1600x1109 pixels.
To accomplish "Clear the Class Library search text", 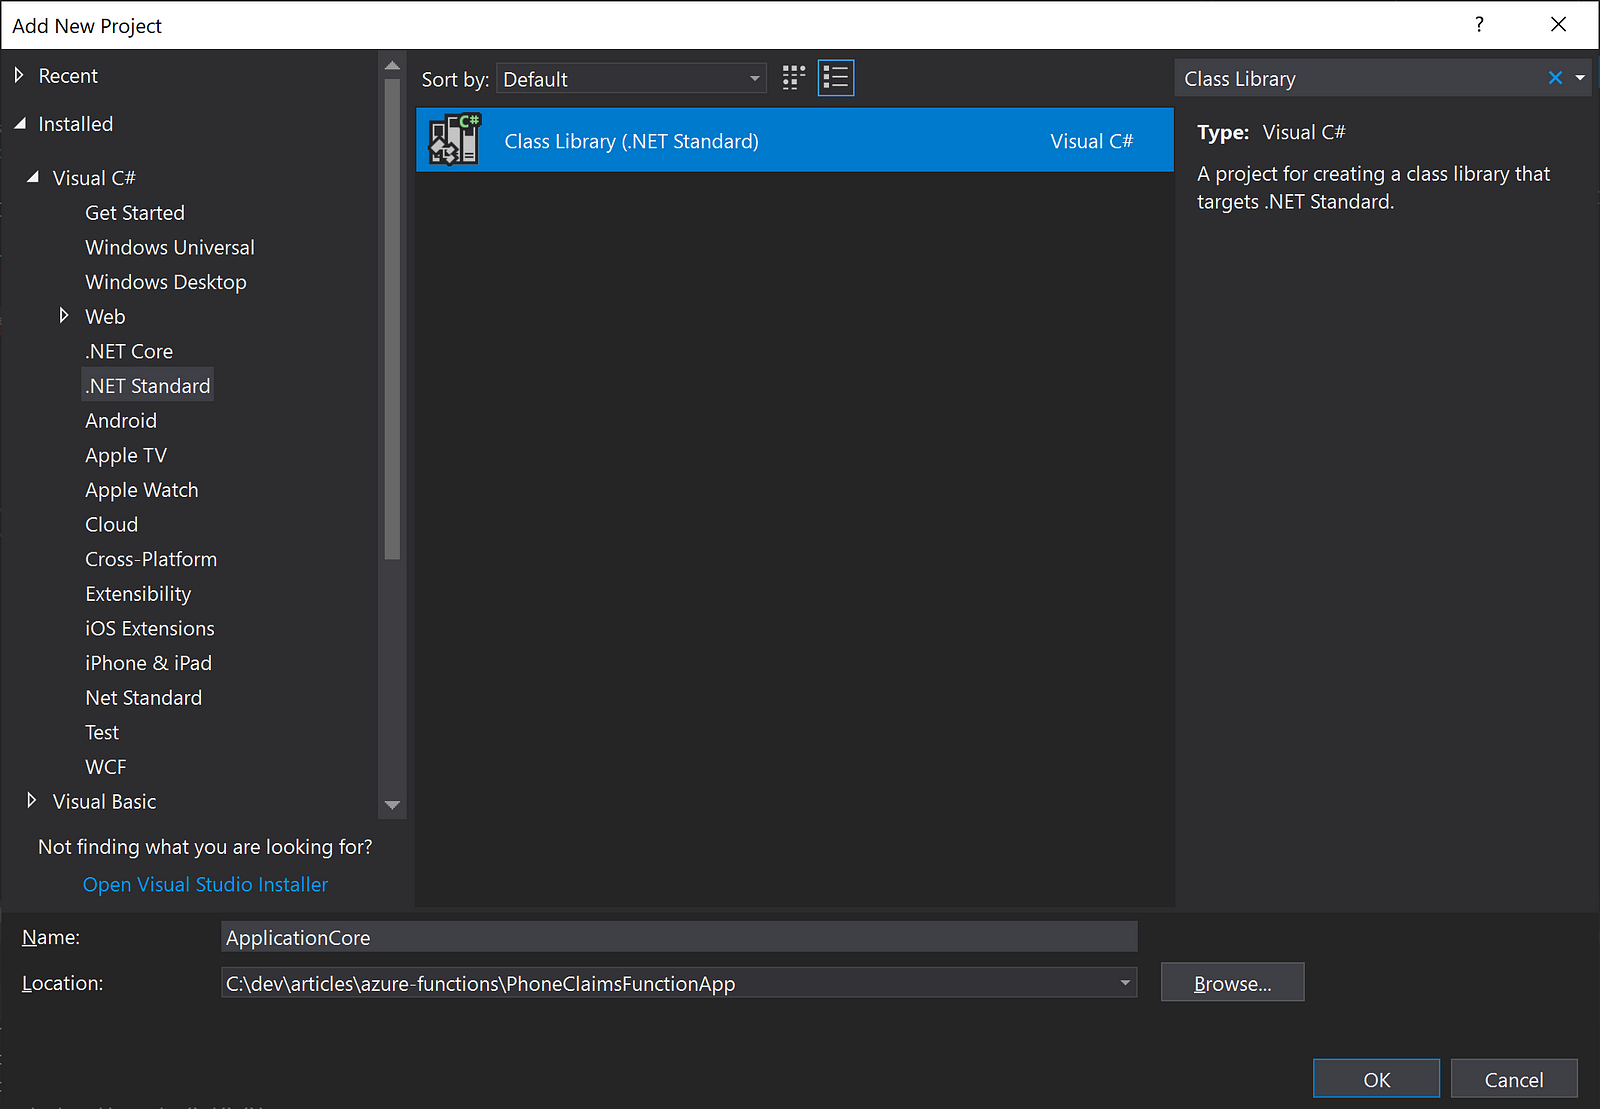I will [1555, 78].
